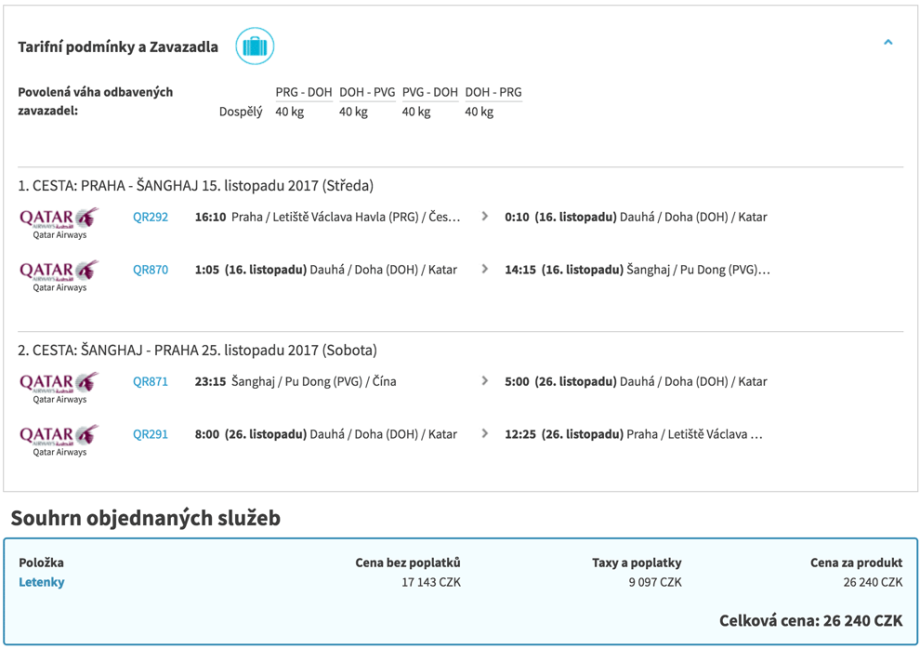
Task: Click the Qatar Airways logo for flight QR292
Action: pyautogui.click(x=59, y=220)
